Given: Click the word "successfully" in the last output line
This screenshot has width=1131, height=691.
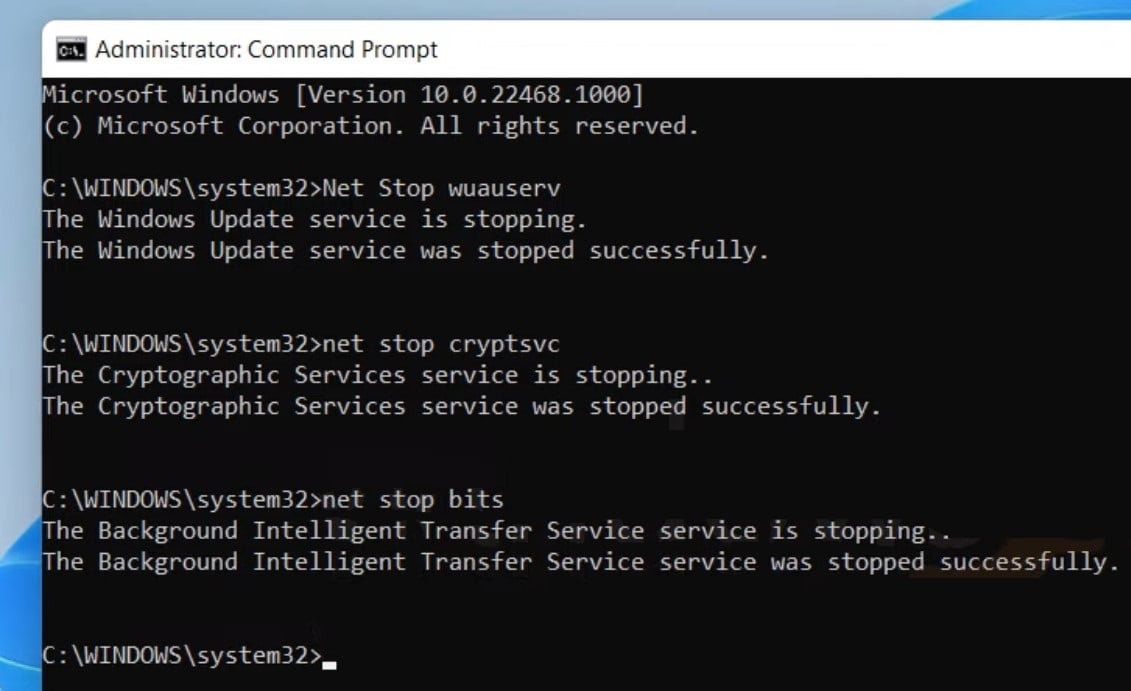Looking at the screenshot, I should click(x=1029, y=561).
